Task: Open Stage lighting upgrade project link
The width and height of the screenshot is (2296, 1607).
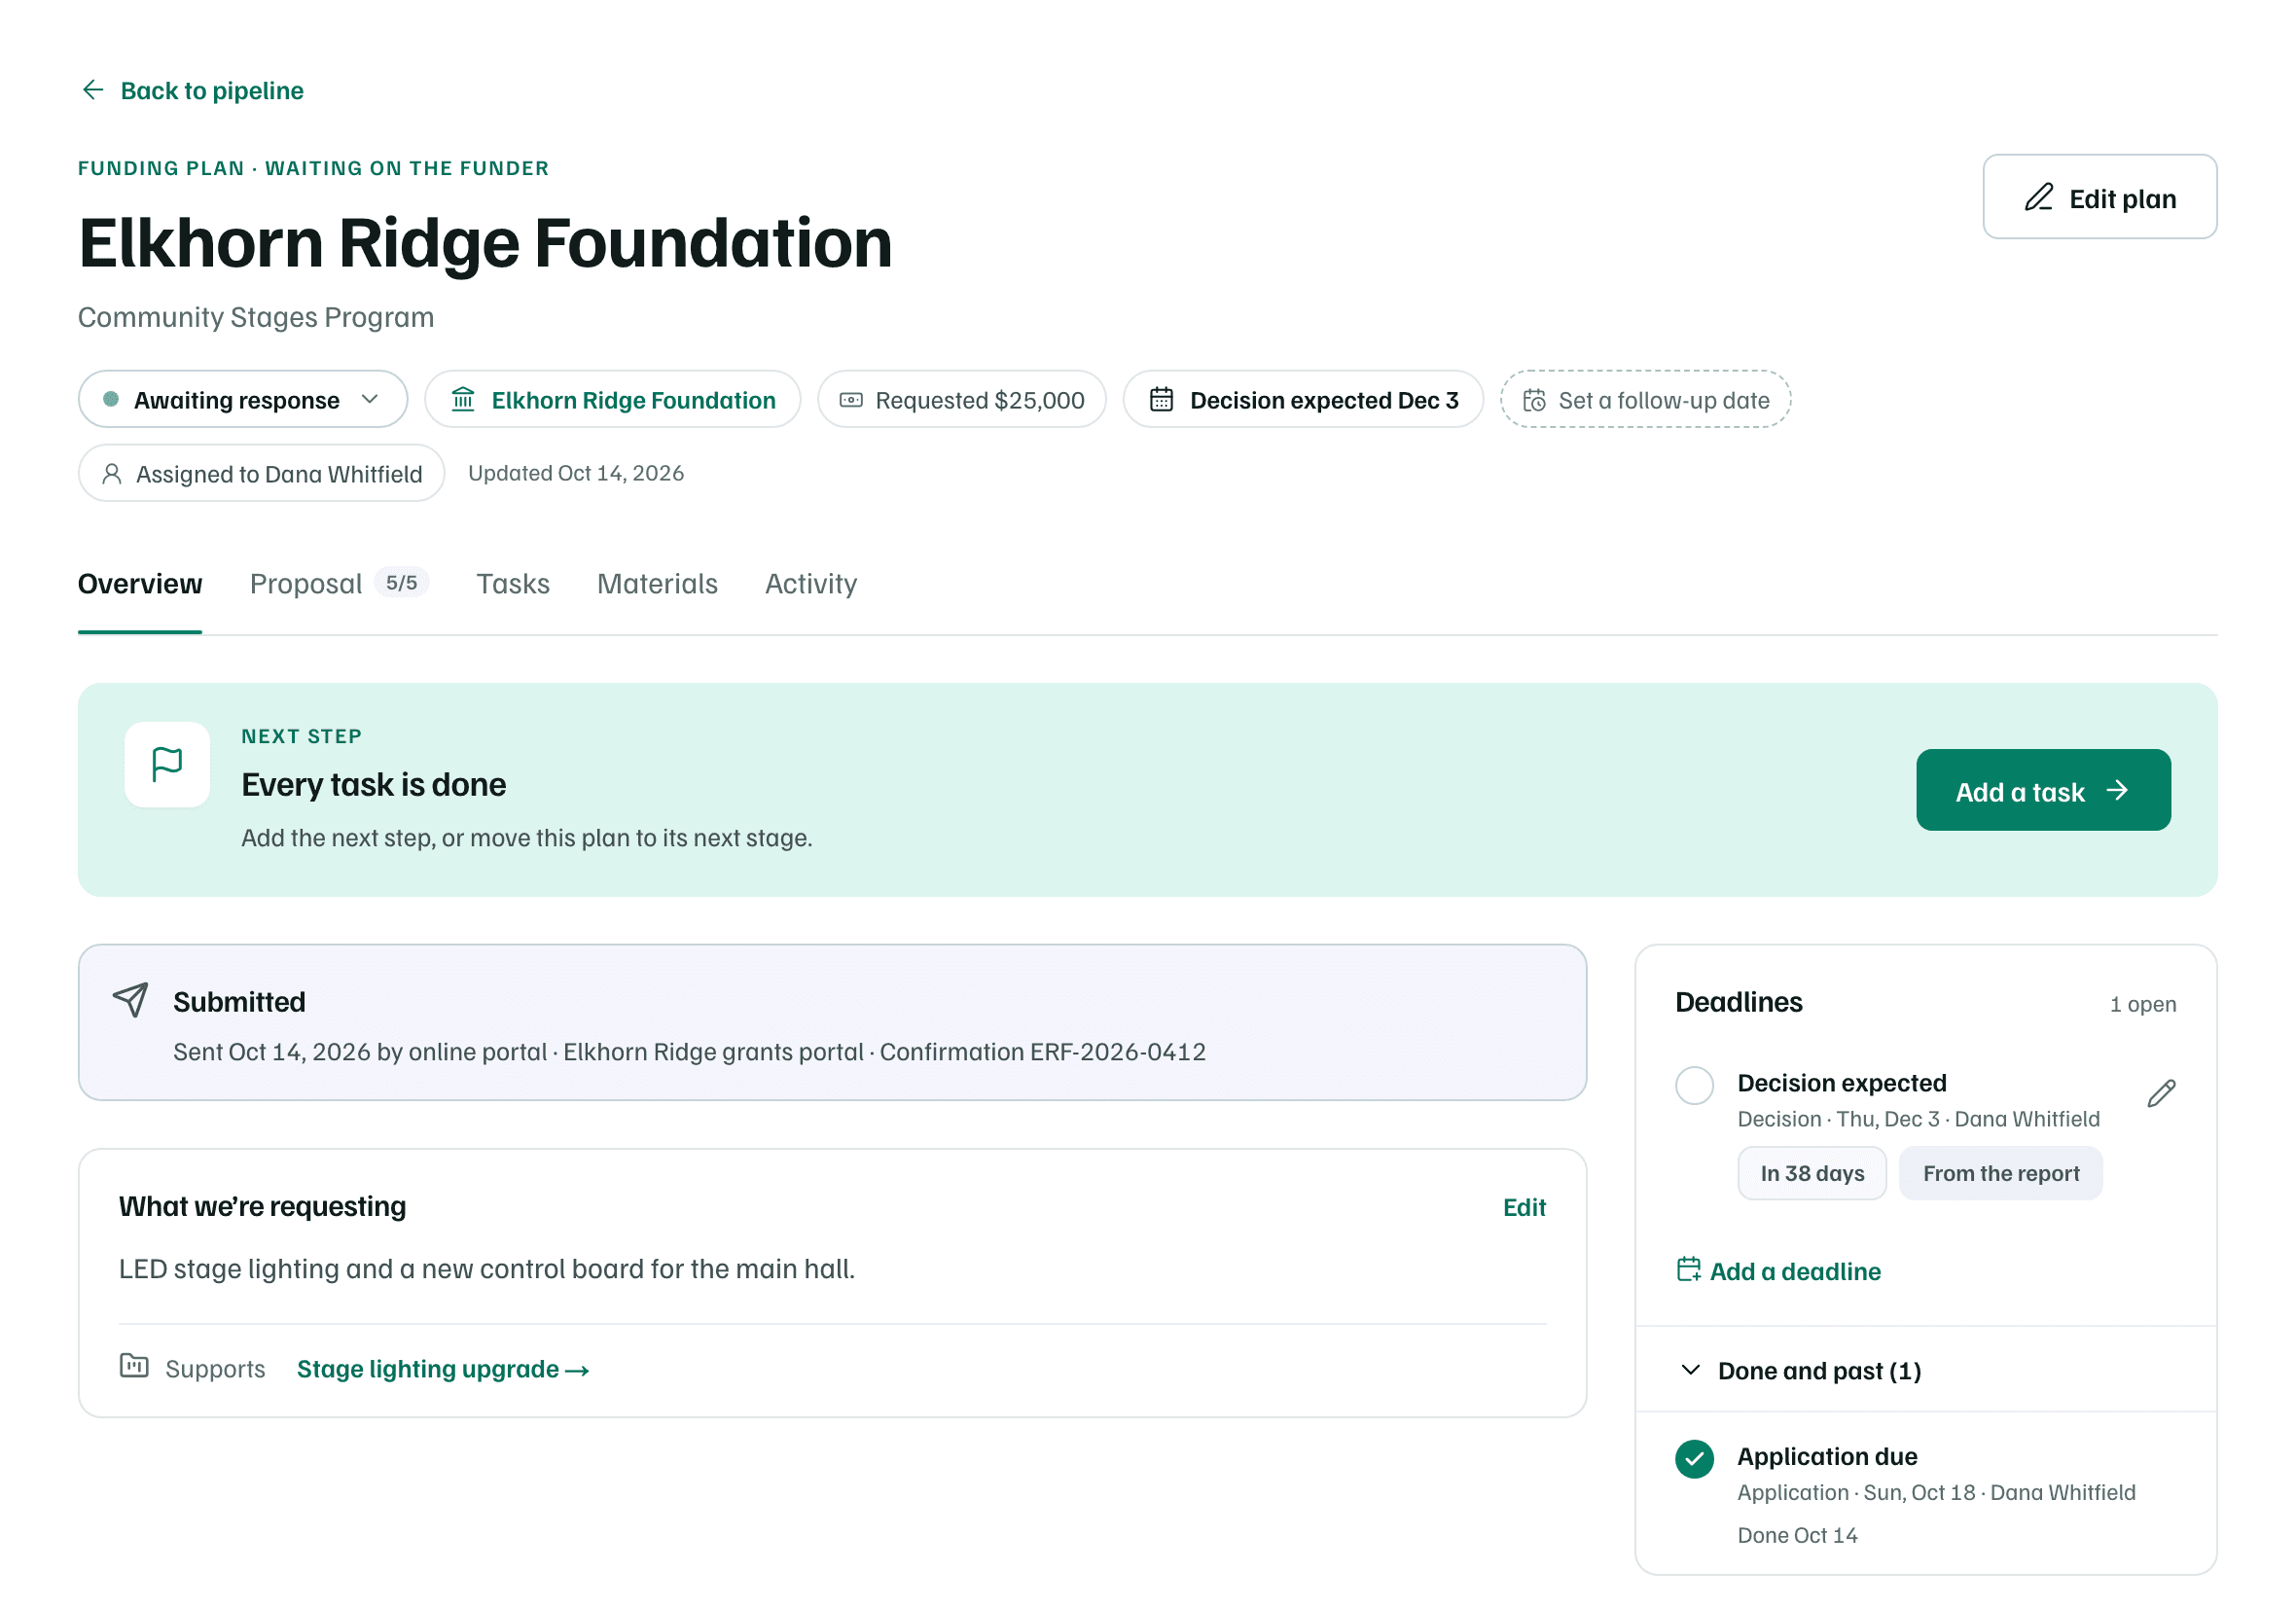Action: click(x=443, y=1369)
